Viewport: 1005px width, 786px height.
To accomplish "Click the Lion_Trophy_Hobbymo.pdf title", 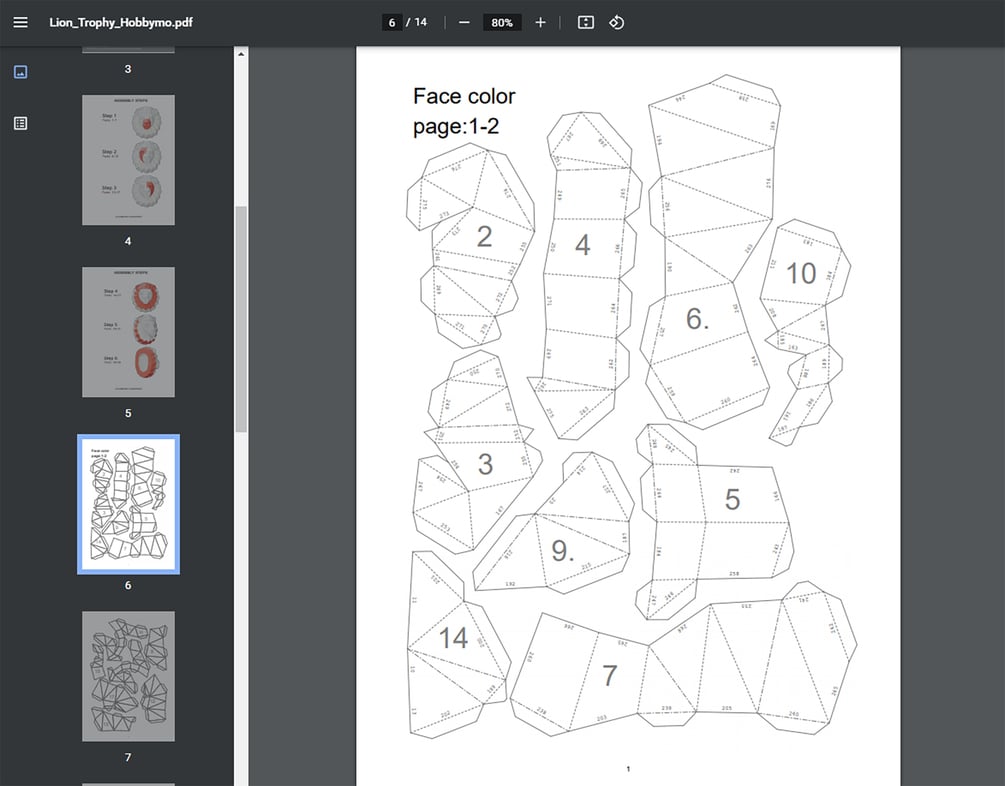I will pyautogui.click(x=121, y=22).
